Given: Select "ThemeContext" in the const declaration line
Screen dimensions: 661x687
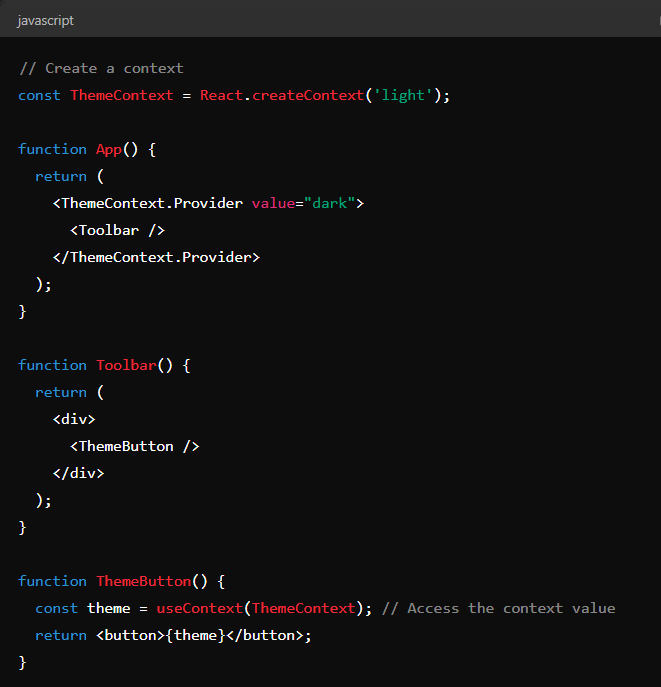Looking at the screenshot, I should point(122,96).
